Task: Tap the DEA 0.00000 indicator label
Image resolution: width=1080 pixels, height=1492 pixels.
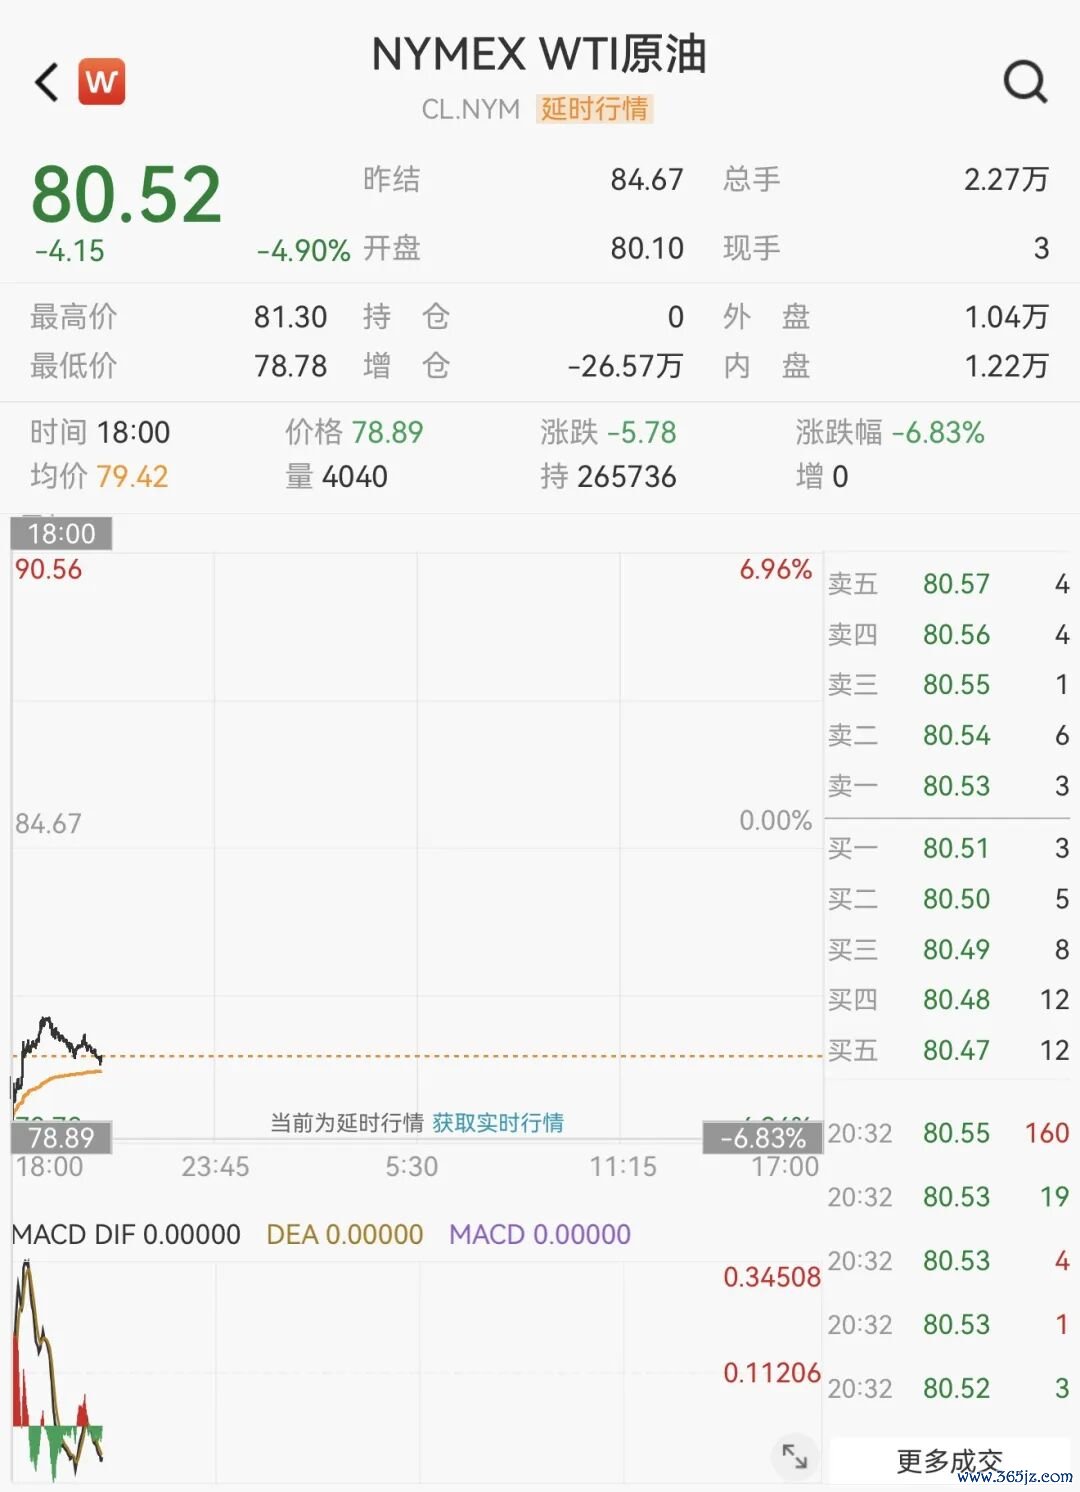Action: click(x=345, y=1234)
